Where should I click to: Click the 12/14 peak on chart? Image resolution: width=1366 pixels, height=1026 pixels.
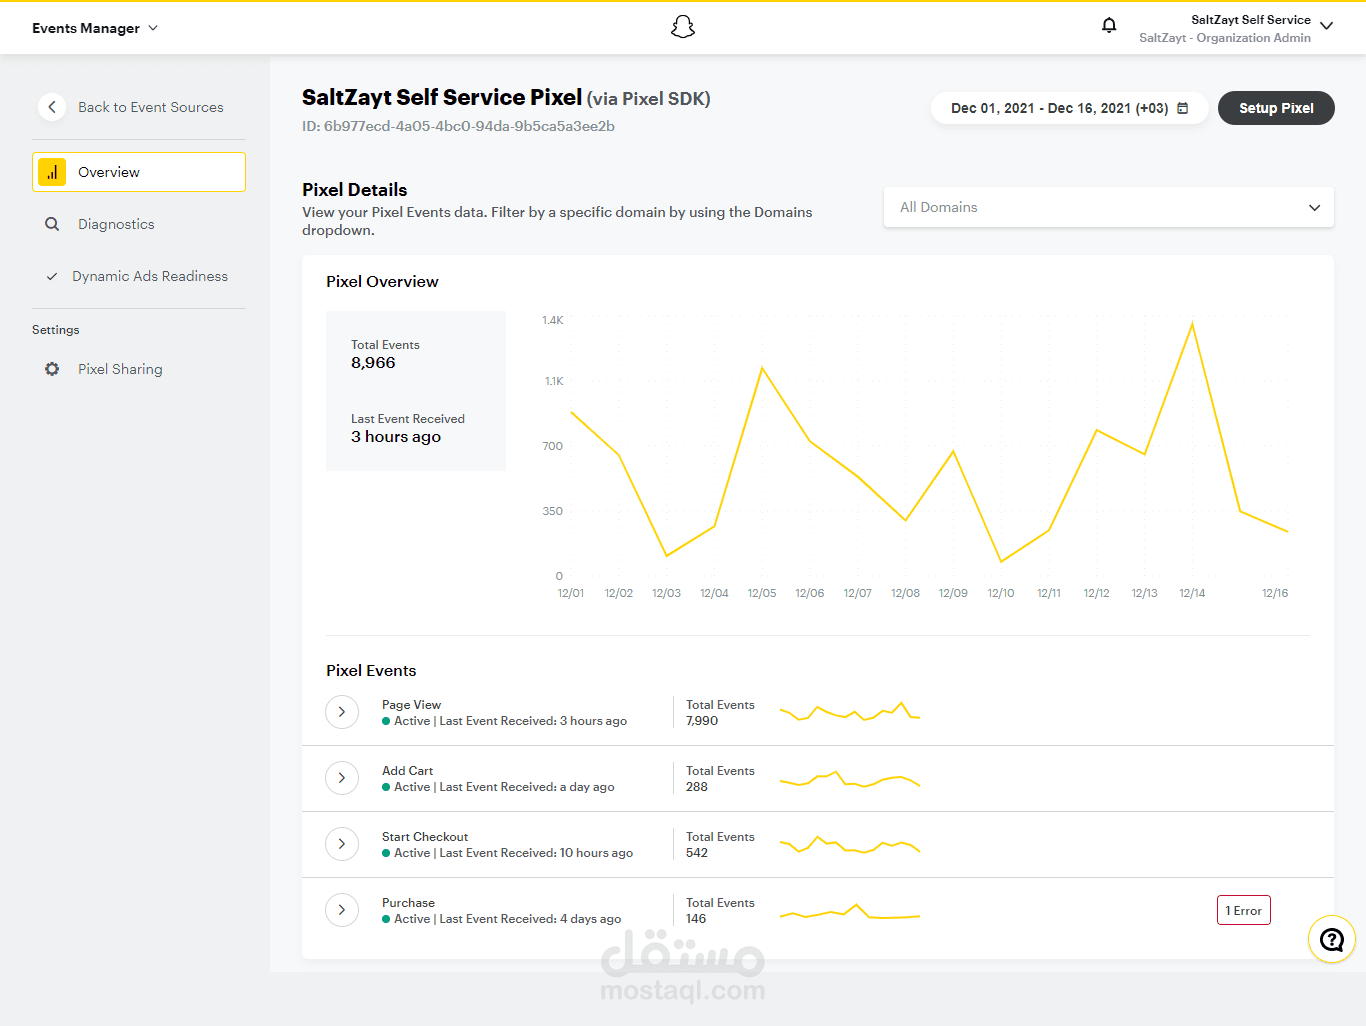1192,323
